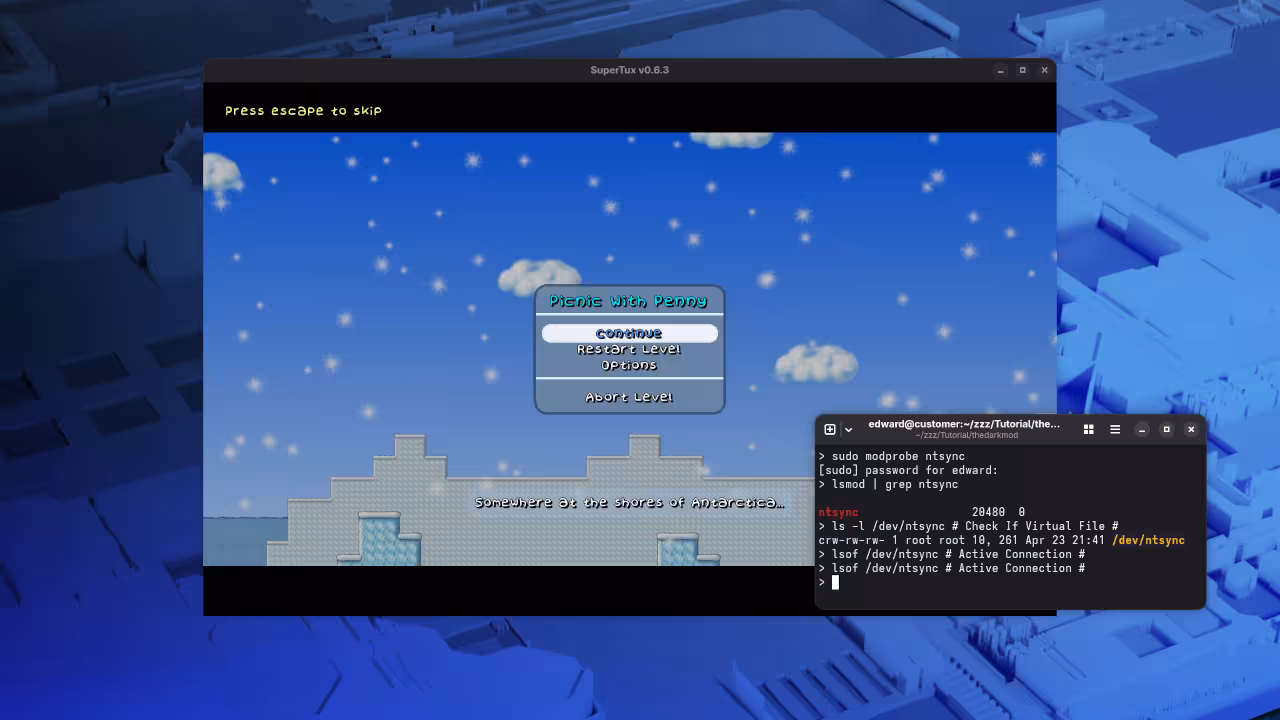Click the red ntsync module name
The height and width of the screenshot is (720, 1280).
[x=838, y=512]
